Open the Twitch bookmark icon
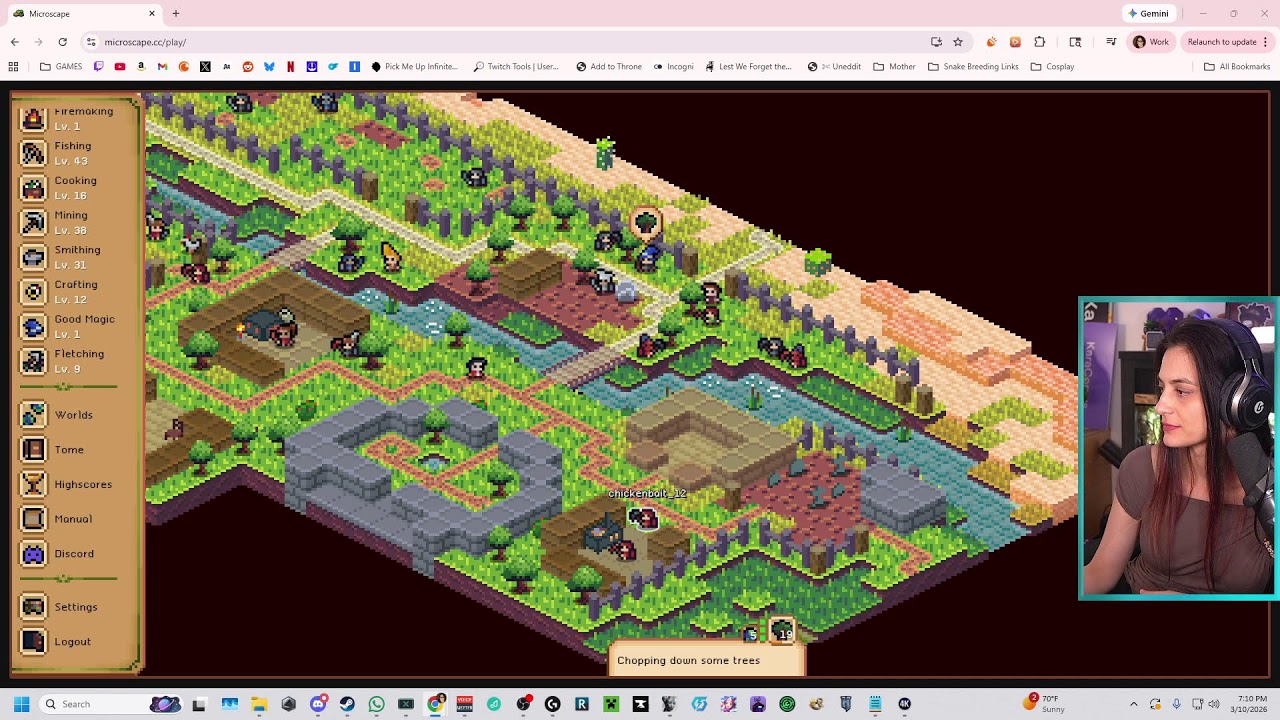Image resolution: width=1280 pixels, height=720 pixels. pyautogui.click(x=98, y=67)
